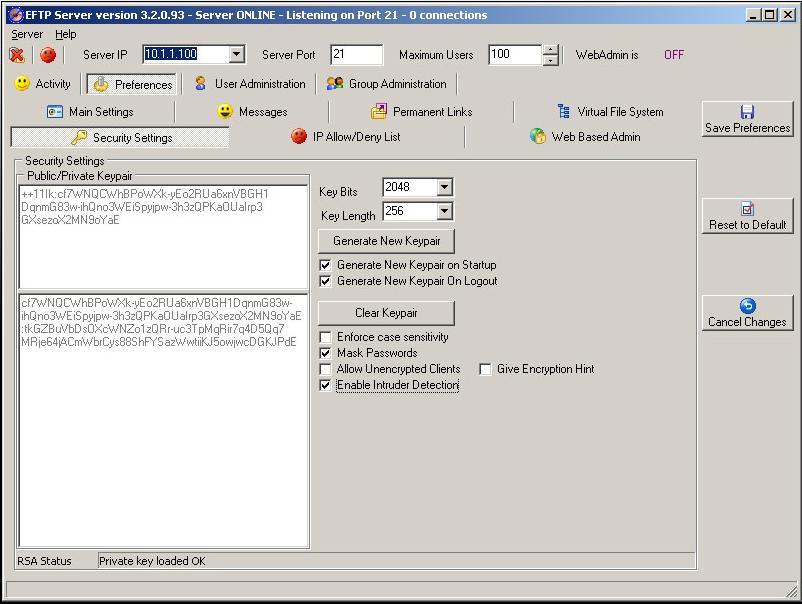The image size is (802, 604).
Task: Go to the Main Settings sub-tab
Action: click(91, 112)
